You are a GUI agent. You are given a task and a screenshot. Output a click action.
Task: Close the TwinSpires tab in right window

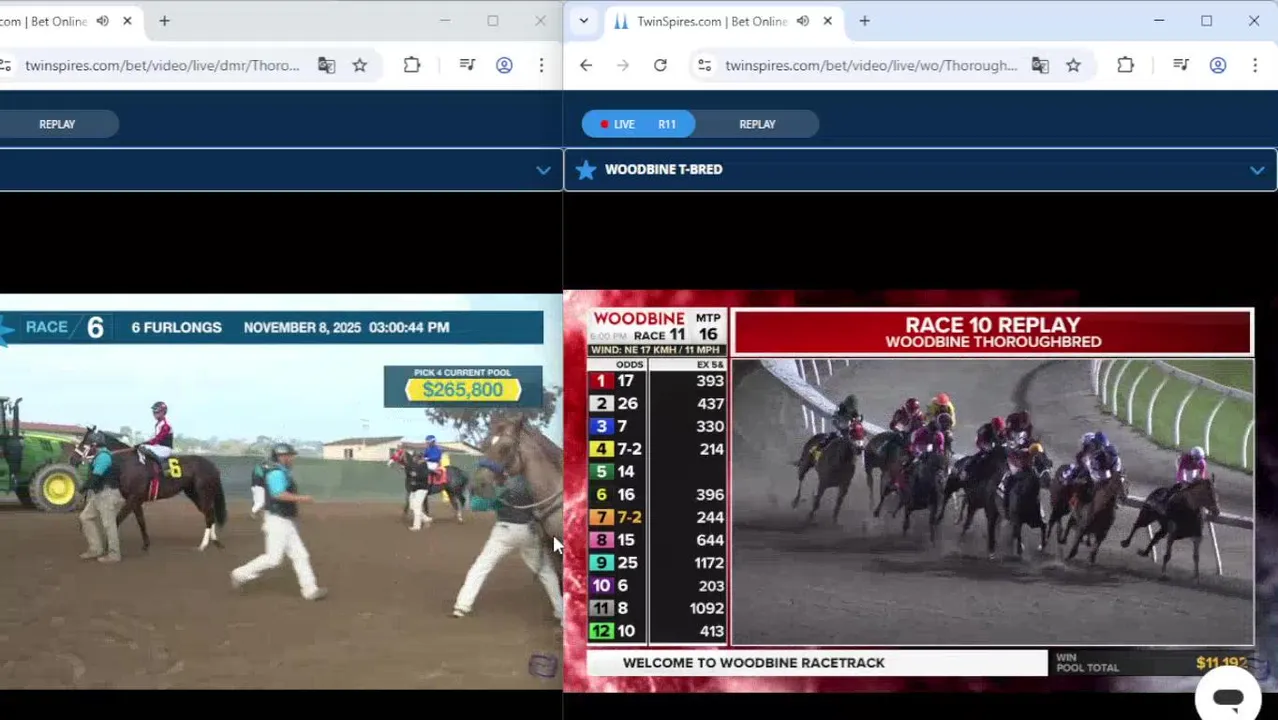[827, 21]
